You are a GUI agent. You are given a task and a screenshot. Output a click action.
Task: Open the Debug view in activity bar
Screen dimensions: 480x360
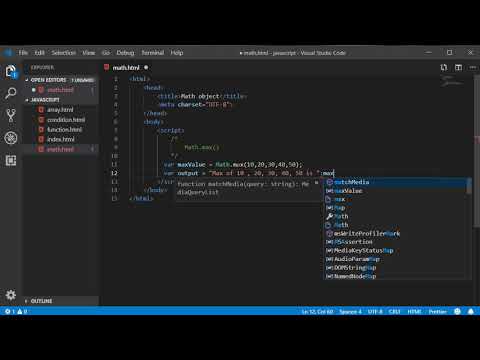pyautogui.click(x=11, y=138)
